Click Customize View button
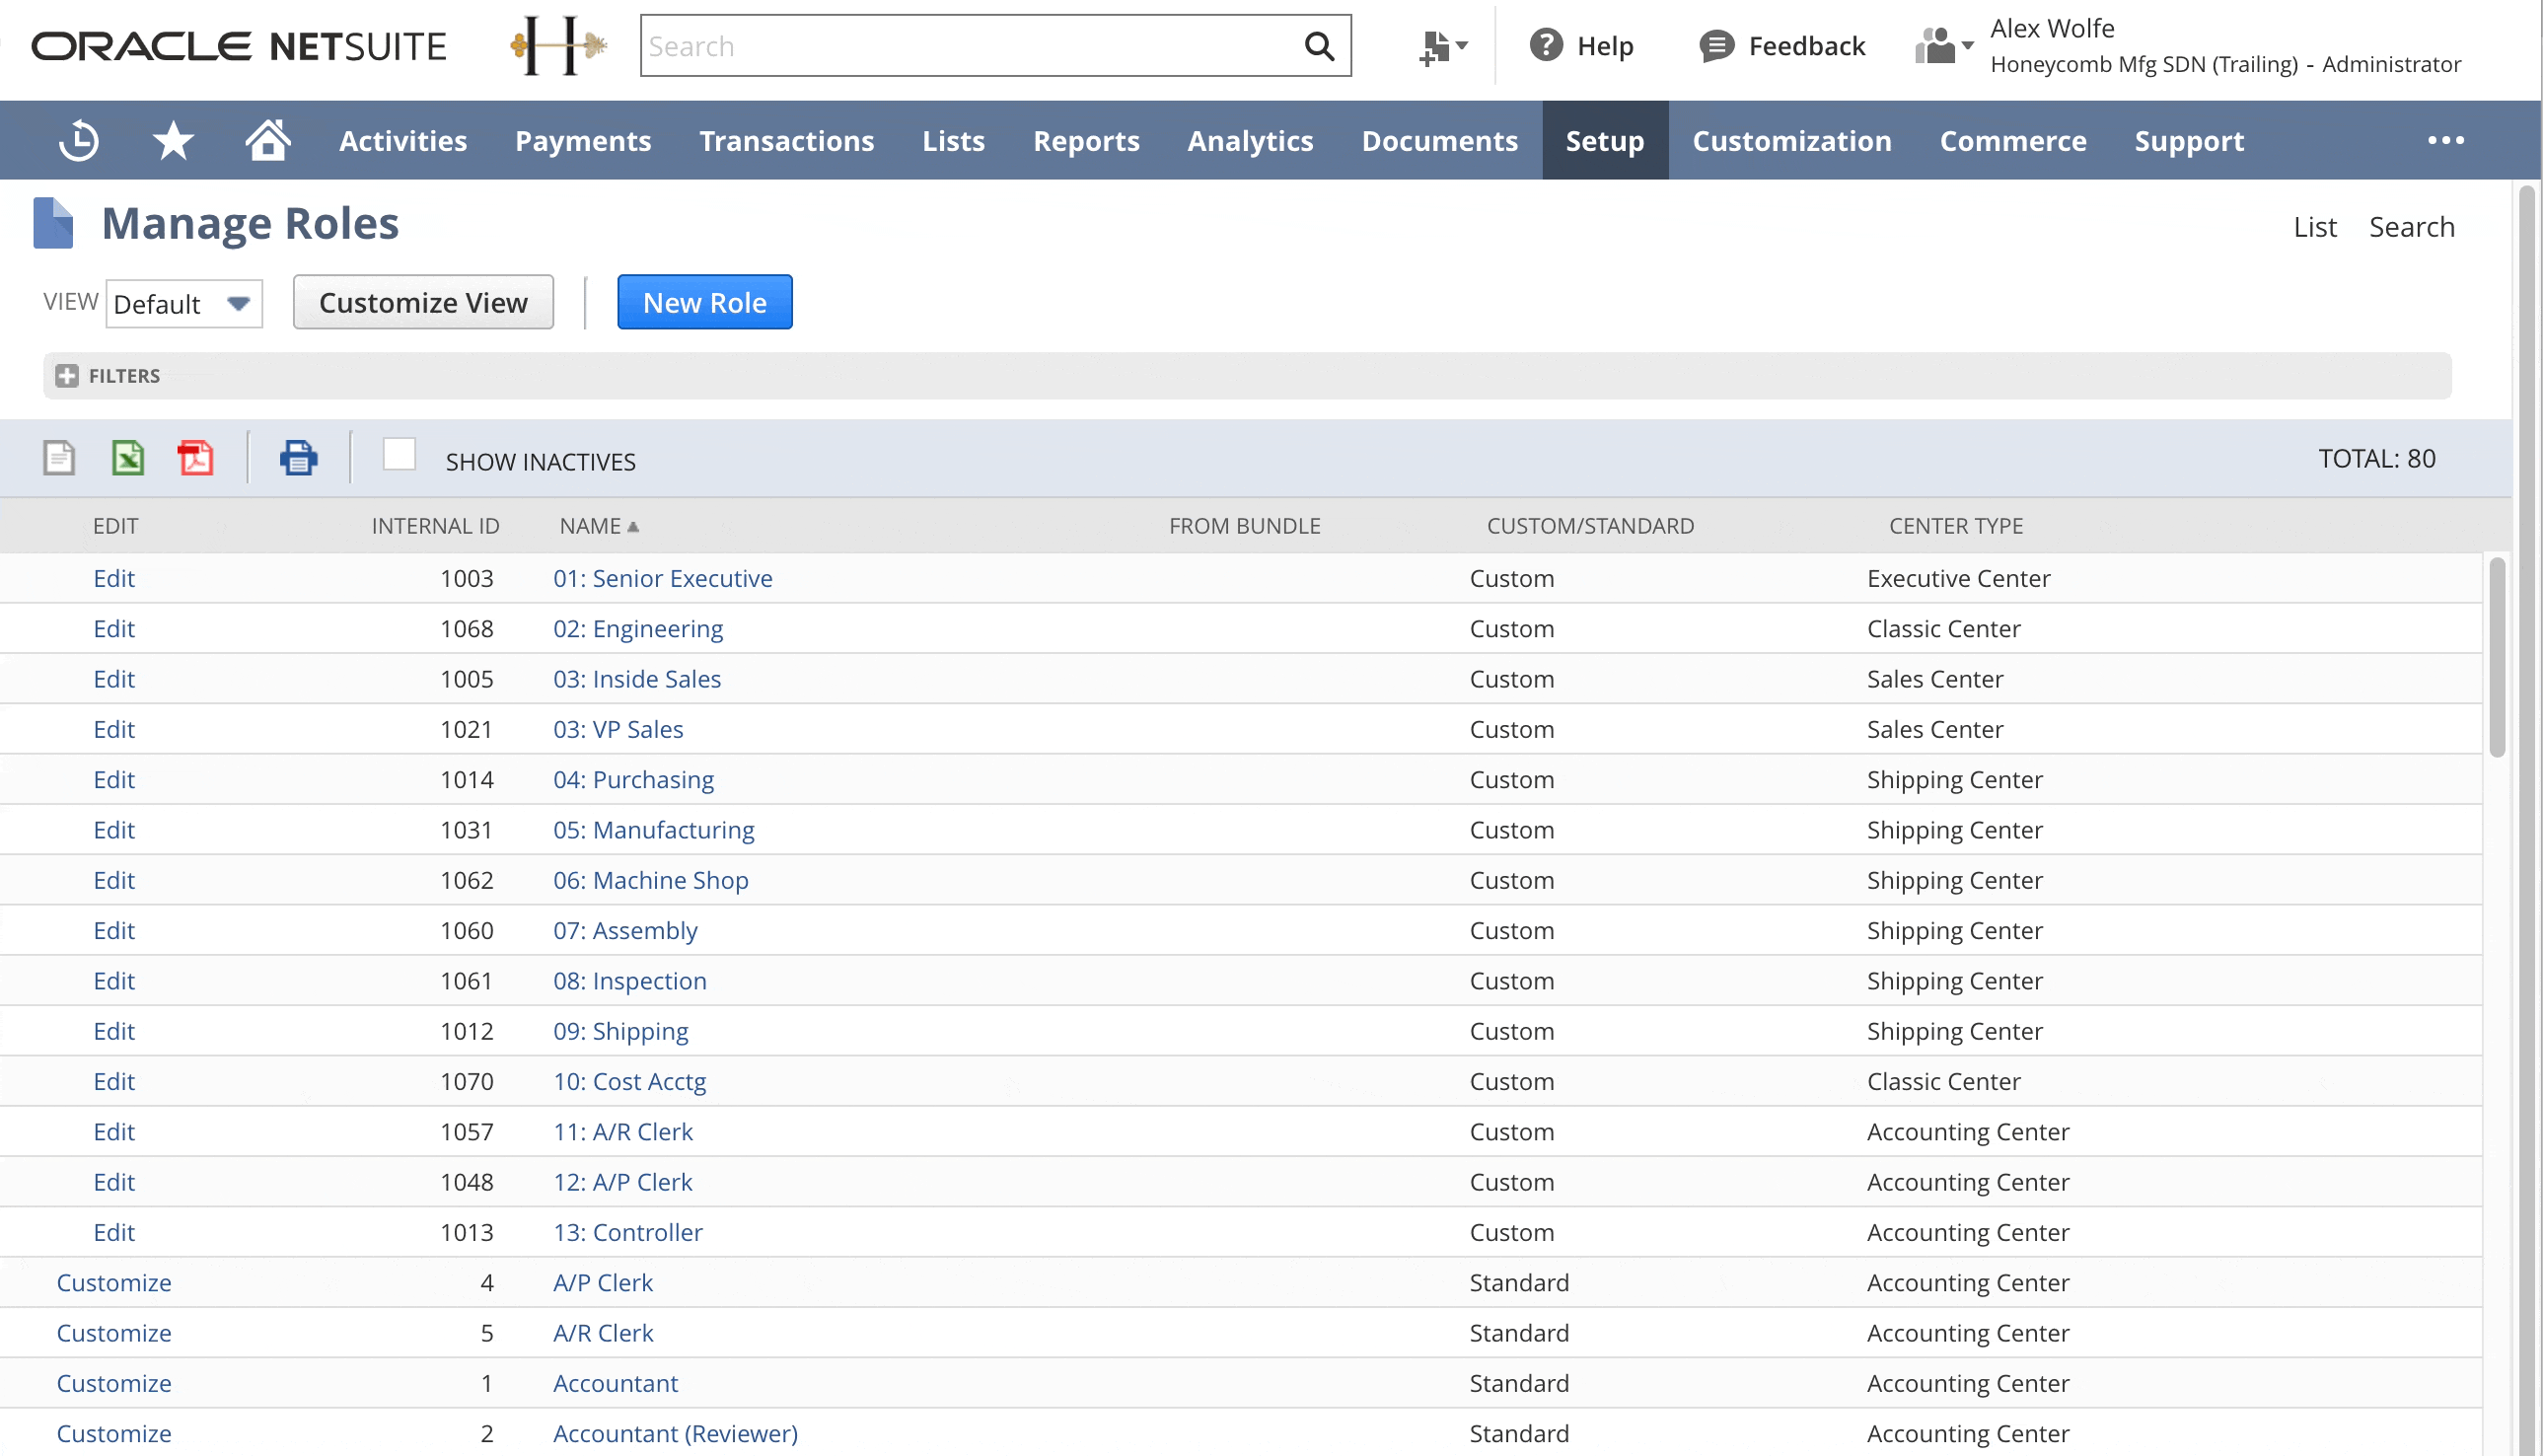 point(422,302)
